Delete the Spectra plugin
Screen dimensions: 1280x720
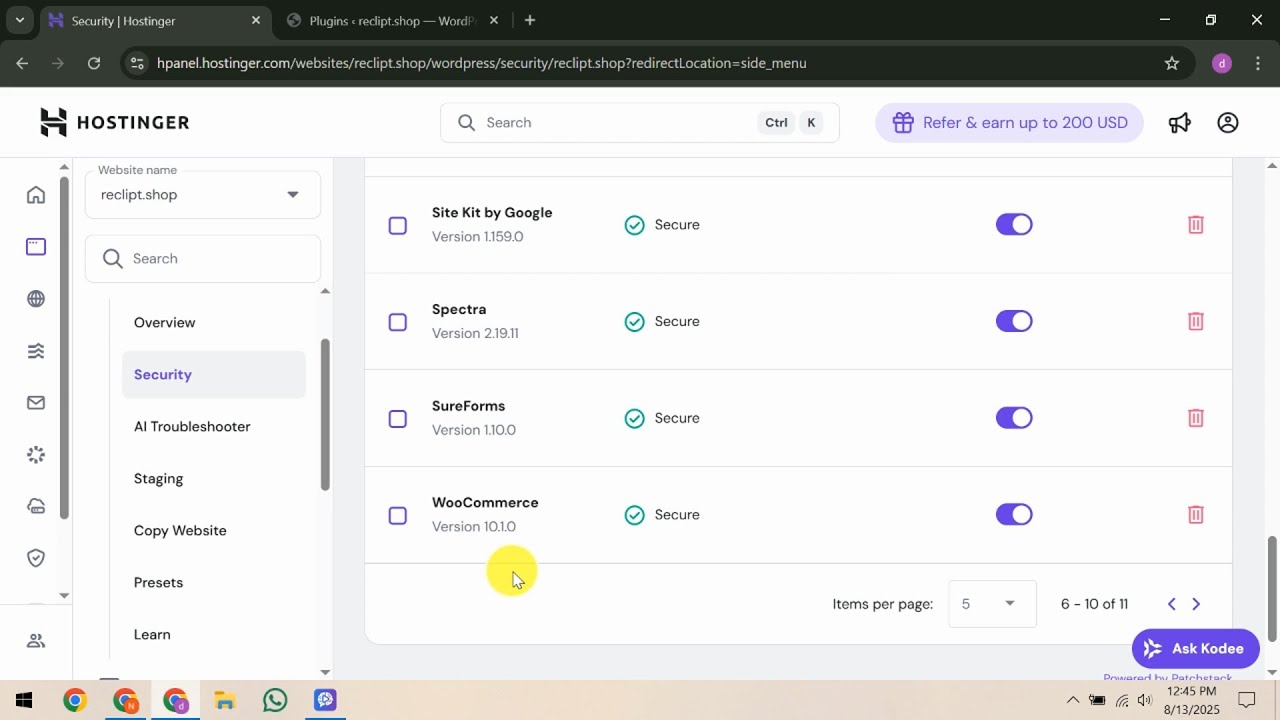(x=1195, y=321)
